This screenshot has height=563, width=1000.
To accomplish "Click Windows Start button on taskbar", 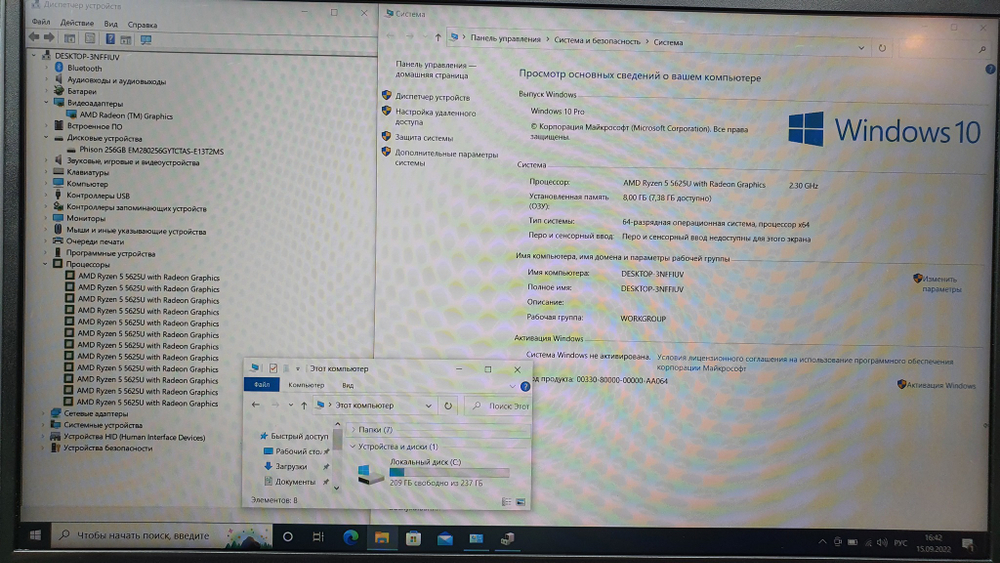I will pos(35,535).
